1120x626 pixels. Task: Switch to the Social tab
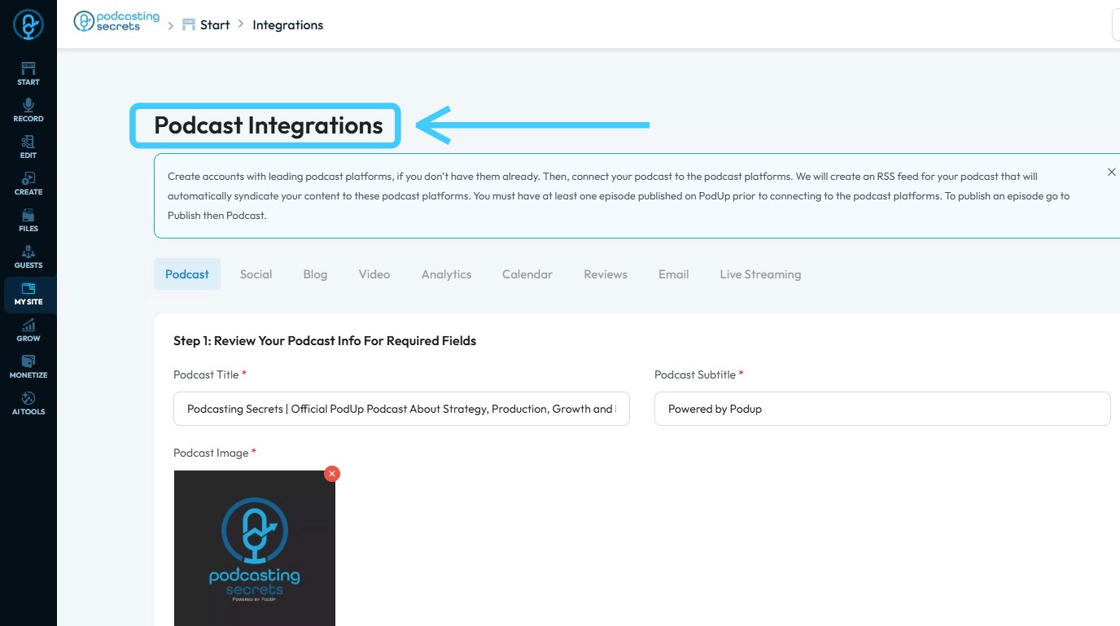pos(256,274)
